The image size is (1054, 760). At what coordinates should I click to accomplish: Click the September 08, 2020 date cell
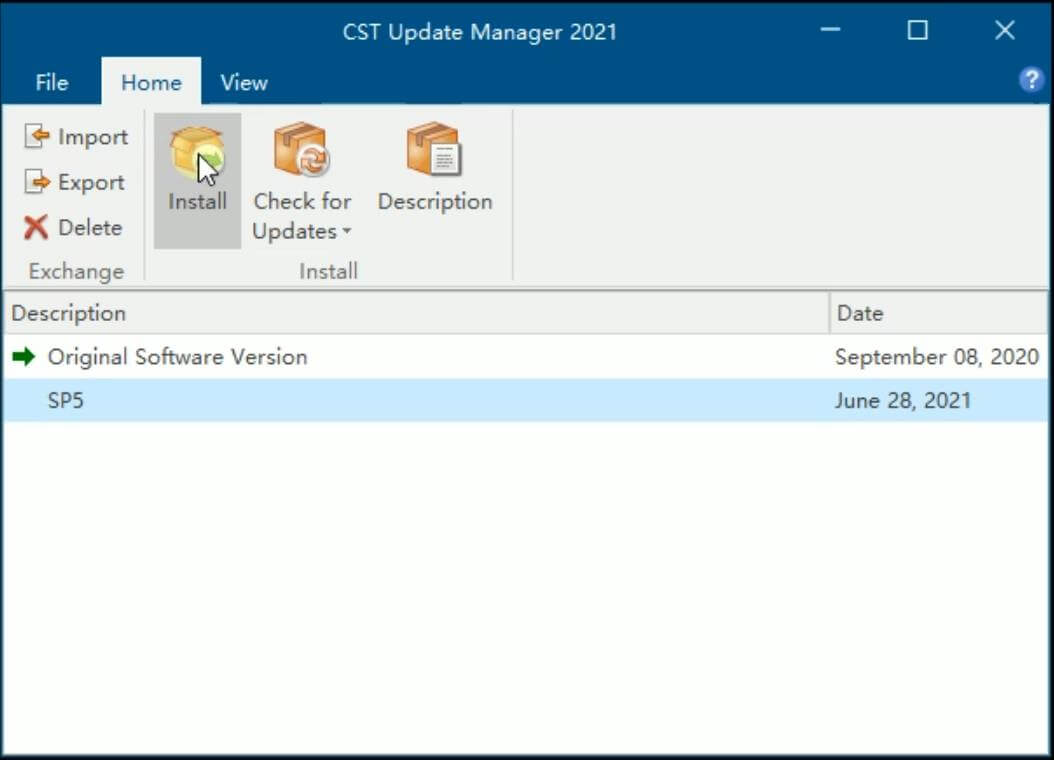click(936, 357)
